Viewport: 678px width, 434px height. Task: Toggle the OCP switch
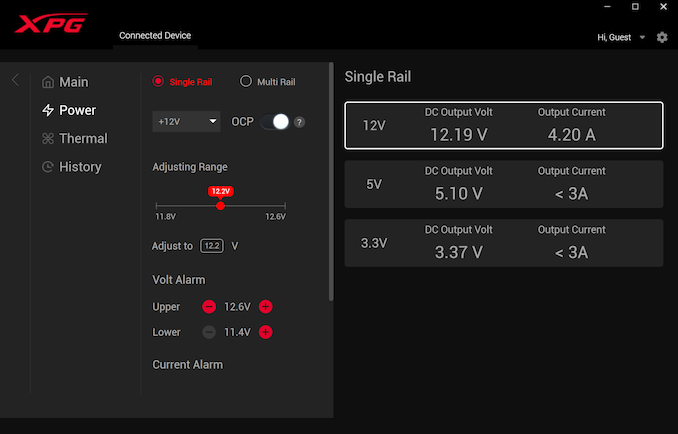point(275,121)
